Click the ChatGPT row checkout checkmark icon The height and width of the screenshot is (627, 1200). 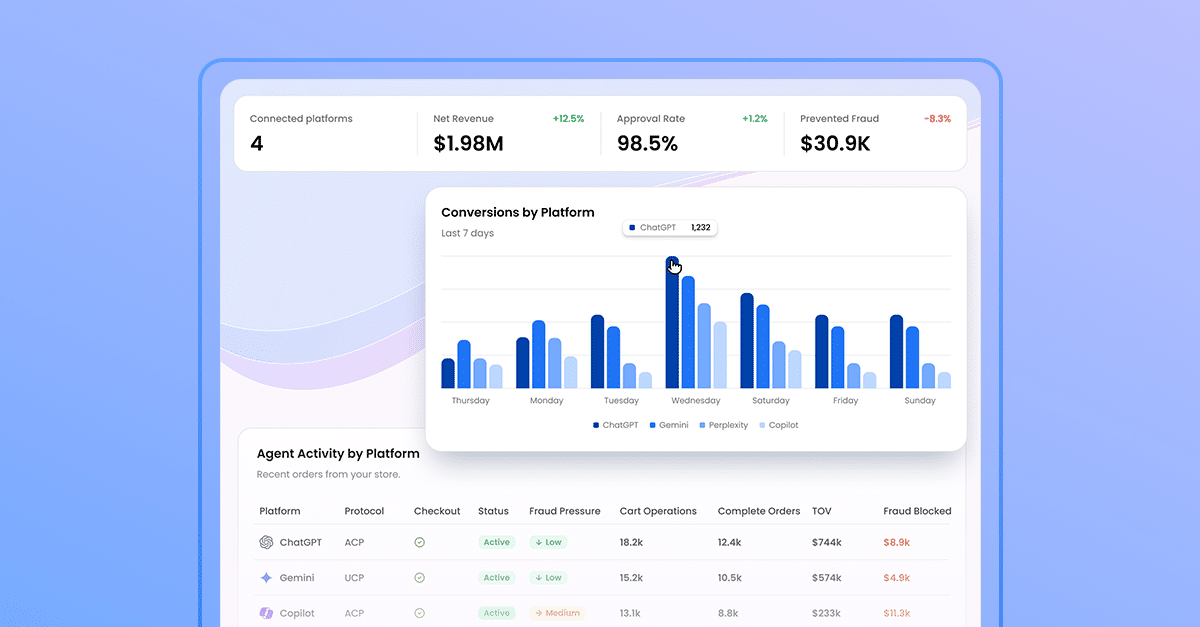pos(420,542)
